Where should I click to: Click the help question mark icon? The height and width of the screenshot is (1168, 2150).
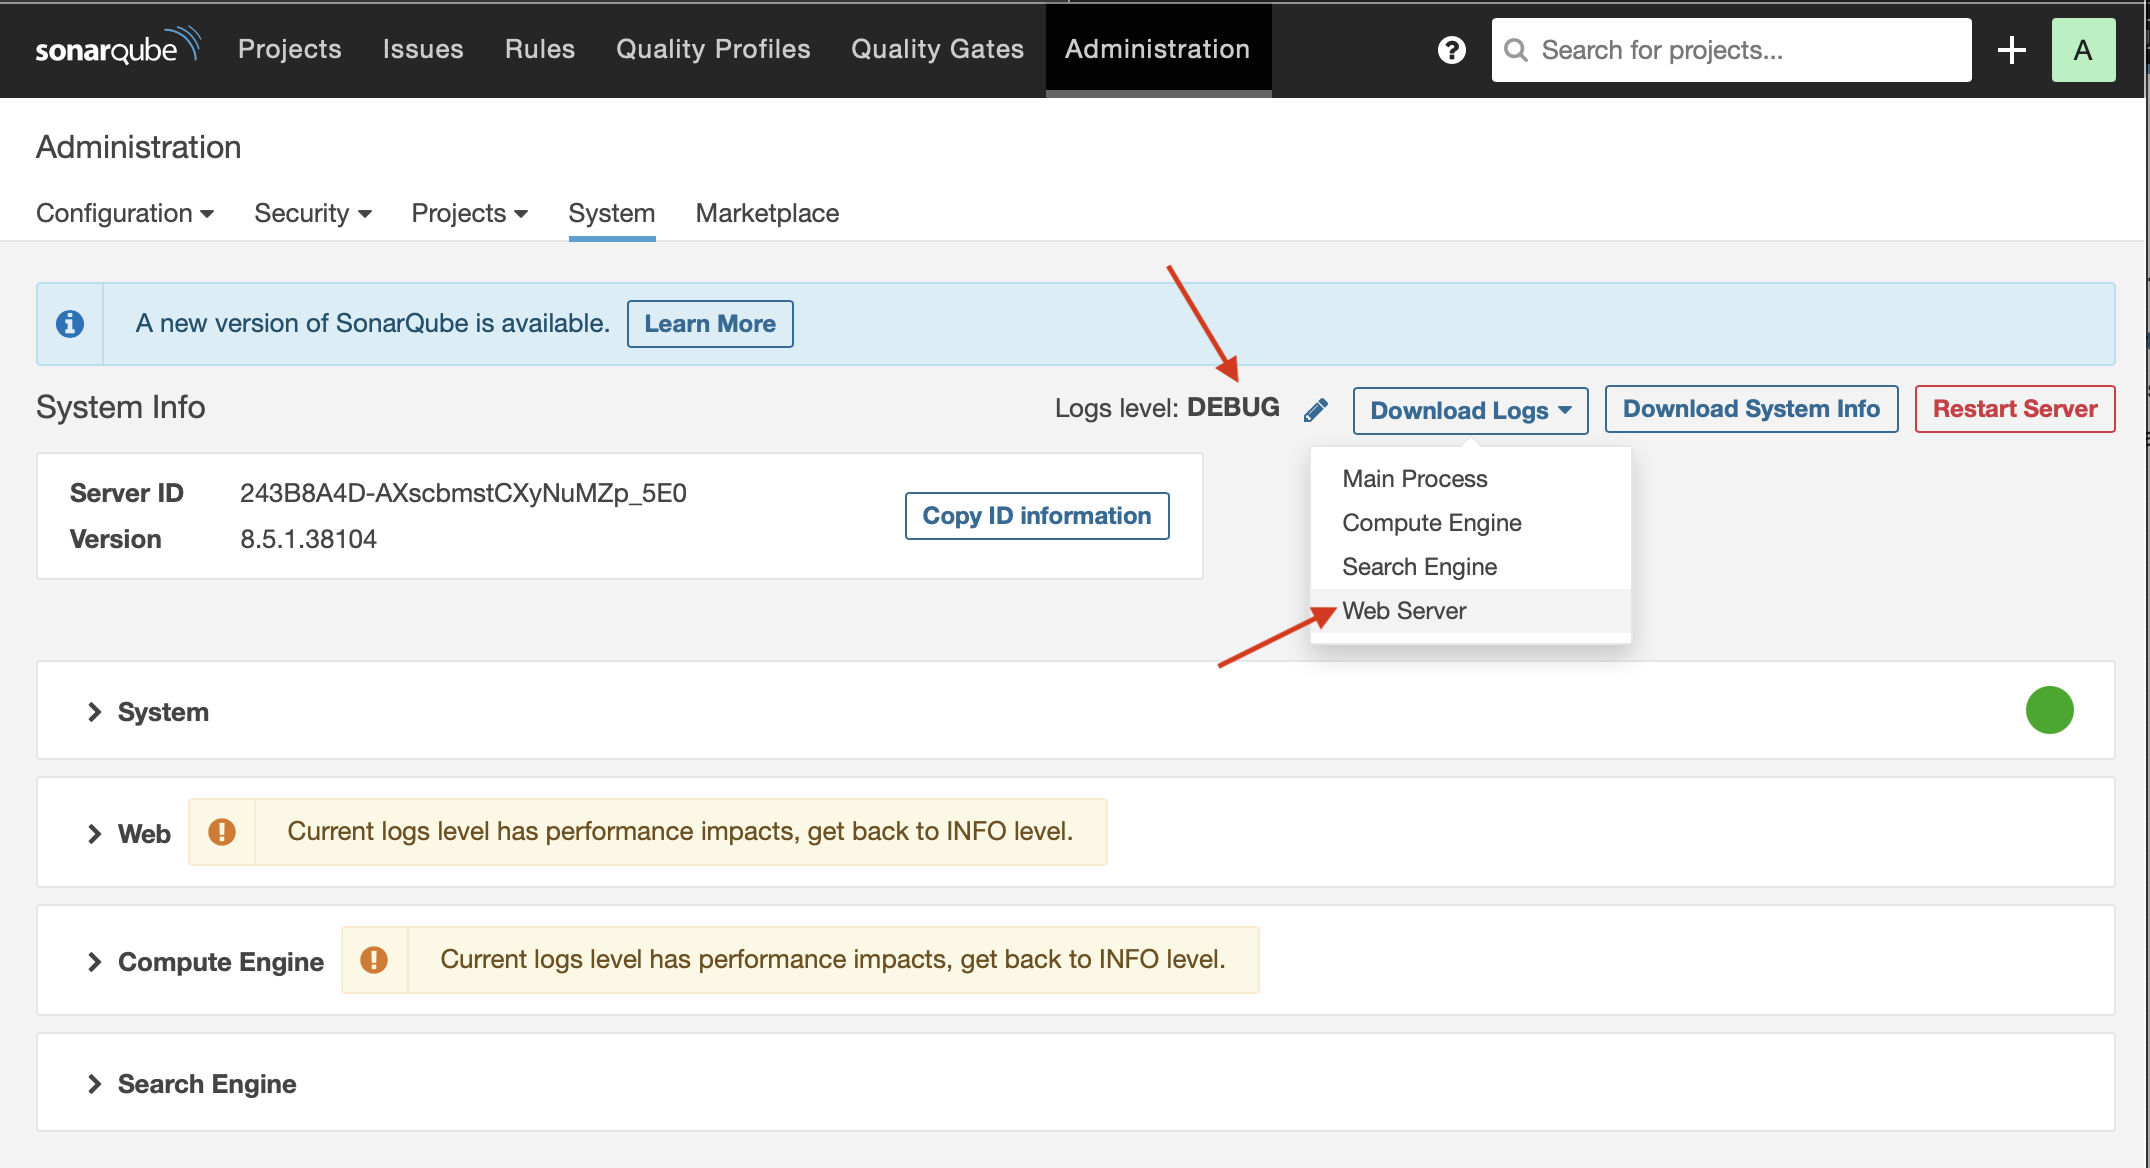pos(1451,49)
